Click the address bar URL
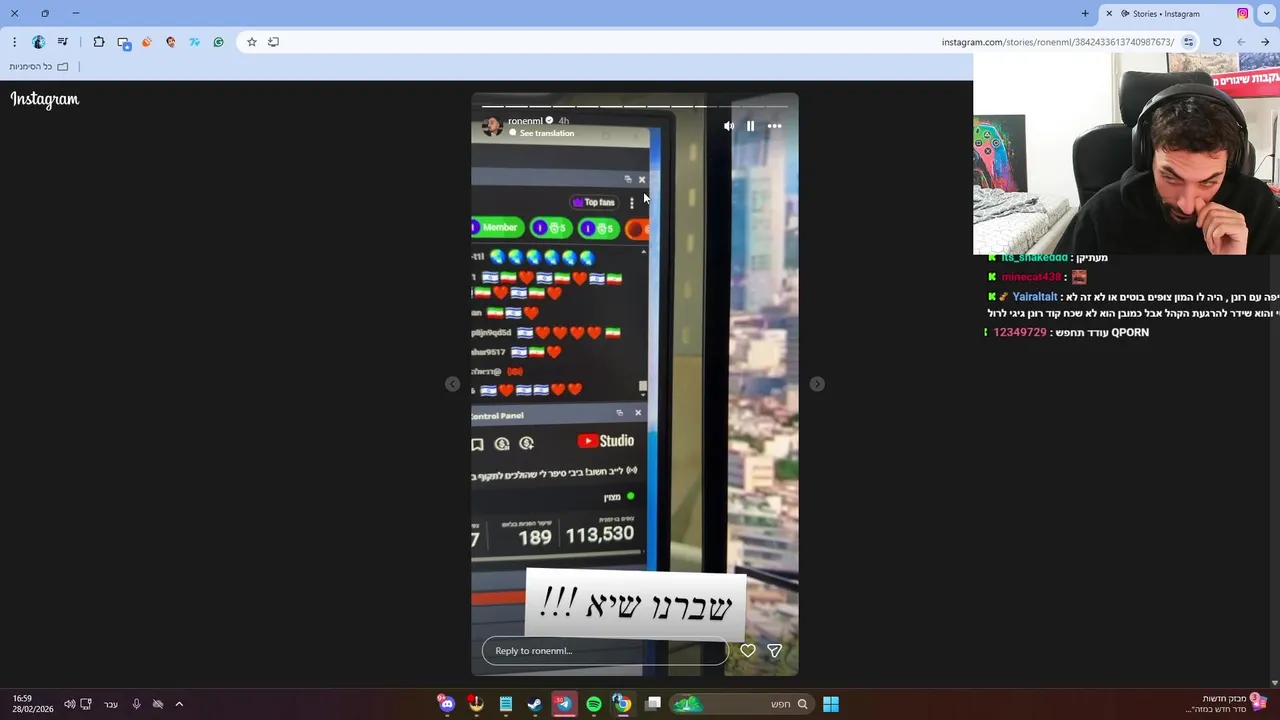Screen dimensions: 1280x720 click(x=1057, y=42)
